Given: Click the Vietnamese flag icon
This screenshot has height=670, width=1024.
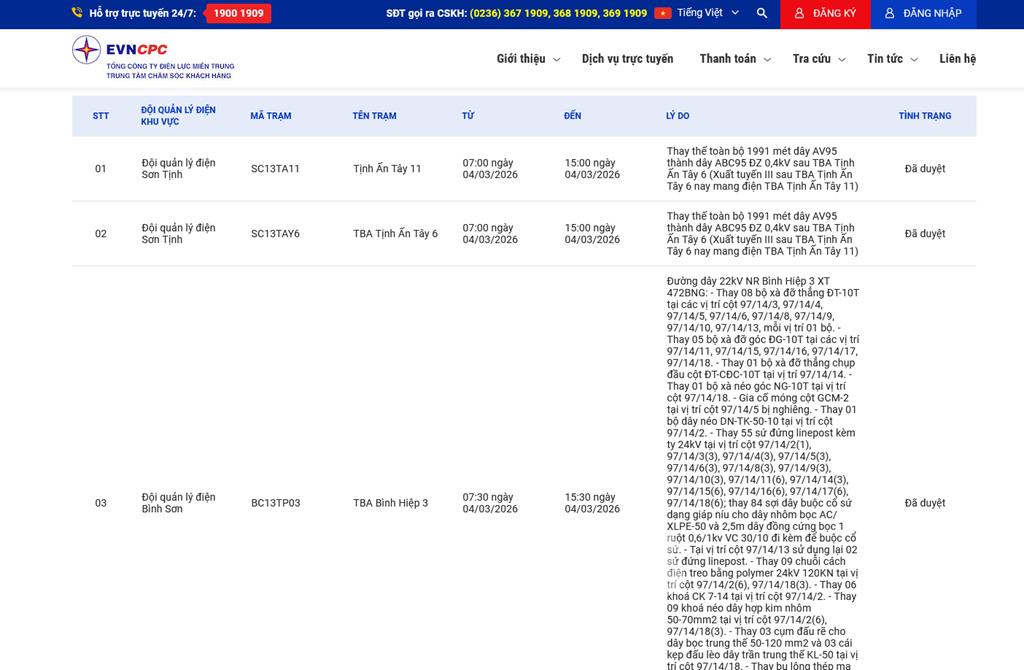Looking at the screenshot, I should click(x=662, y=13).
